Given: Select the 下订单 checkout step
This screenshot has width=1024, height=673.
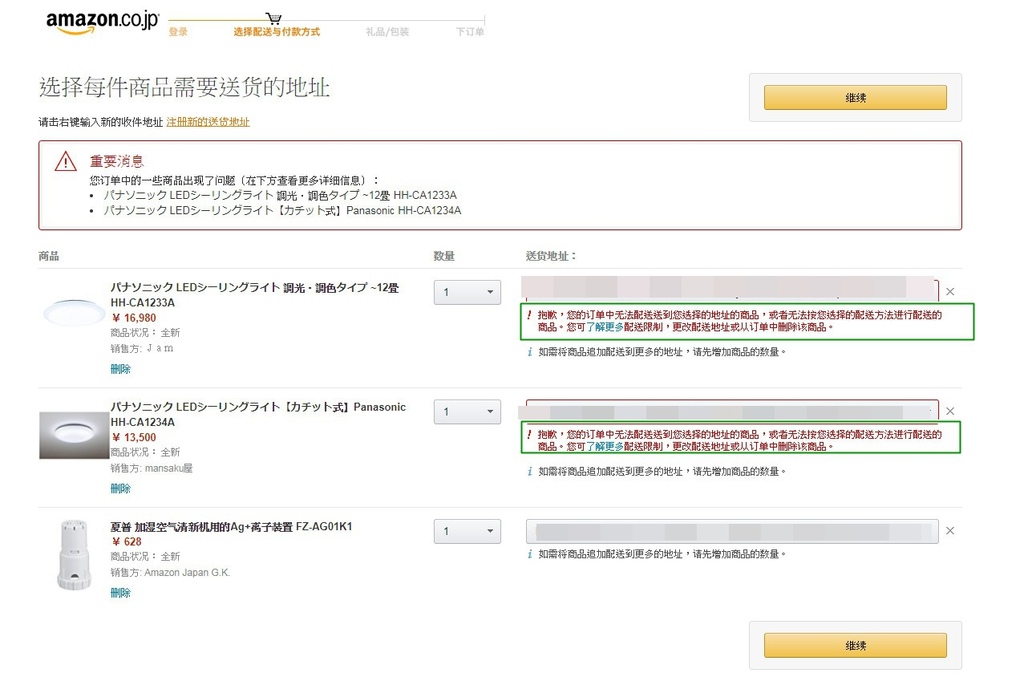Looking at the screenshot, I should coord(470,32).
